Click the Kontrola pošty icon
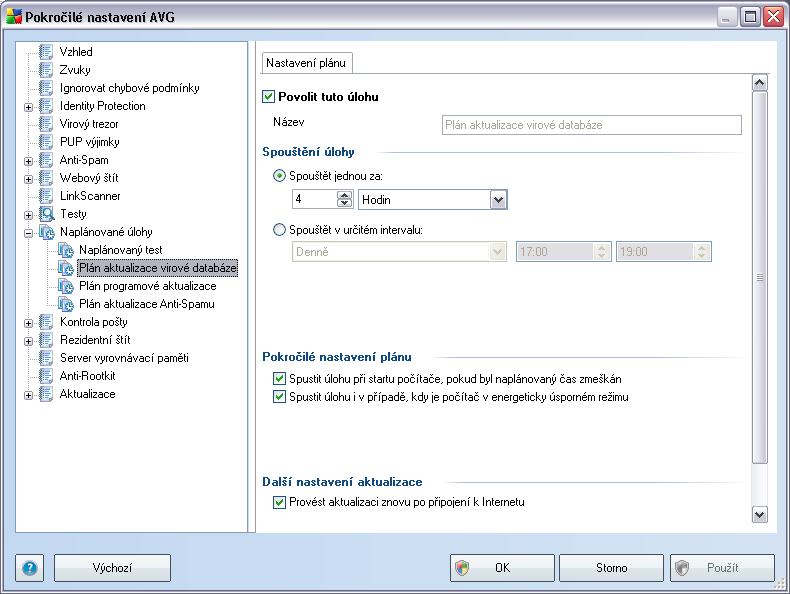The image size is (790, 594). pos(46,322)
